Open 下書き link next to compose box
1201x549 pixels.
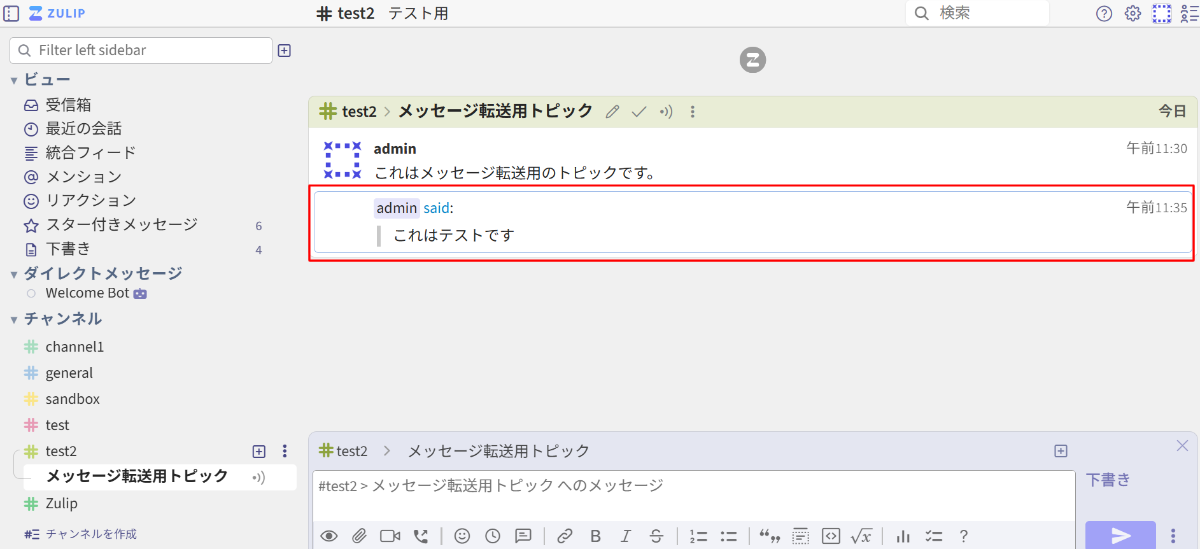click(x=1109, y=480)
